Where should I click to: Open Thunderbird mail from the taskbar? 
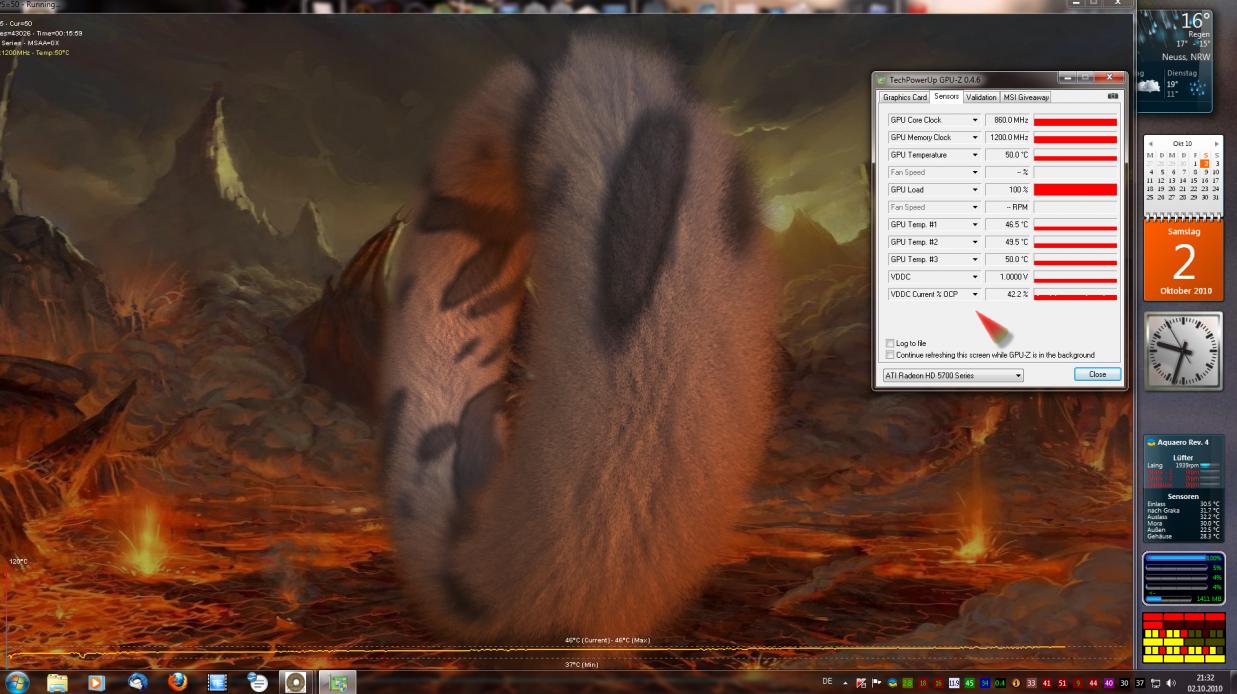[x=137, y=682]
